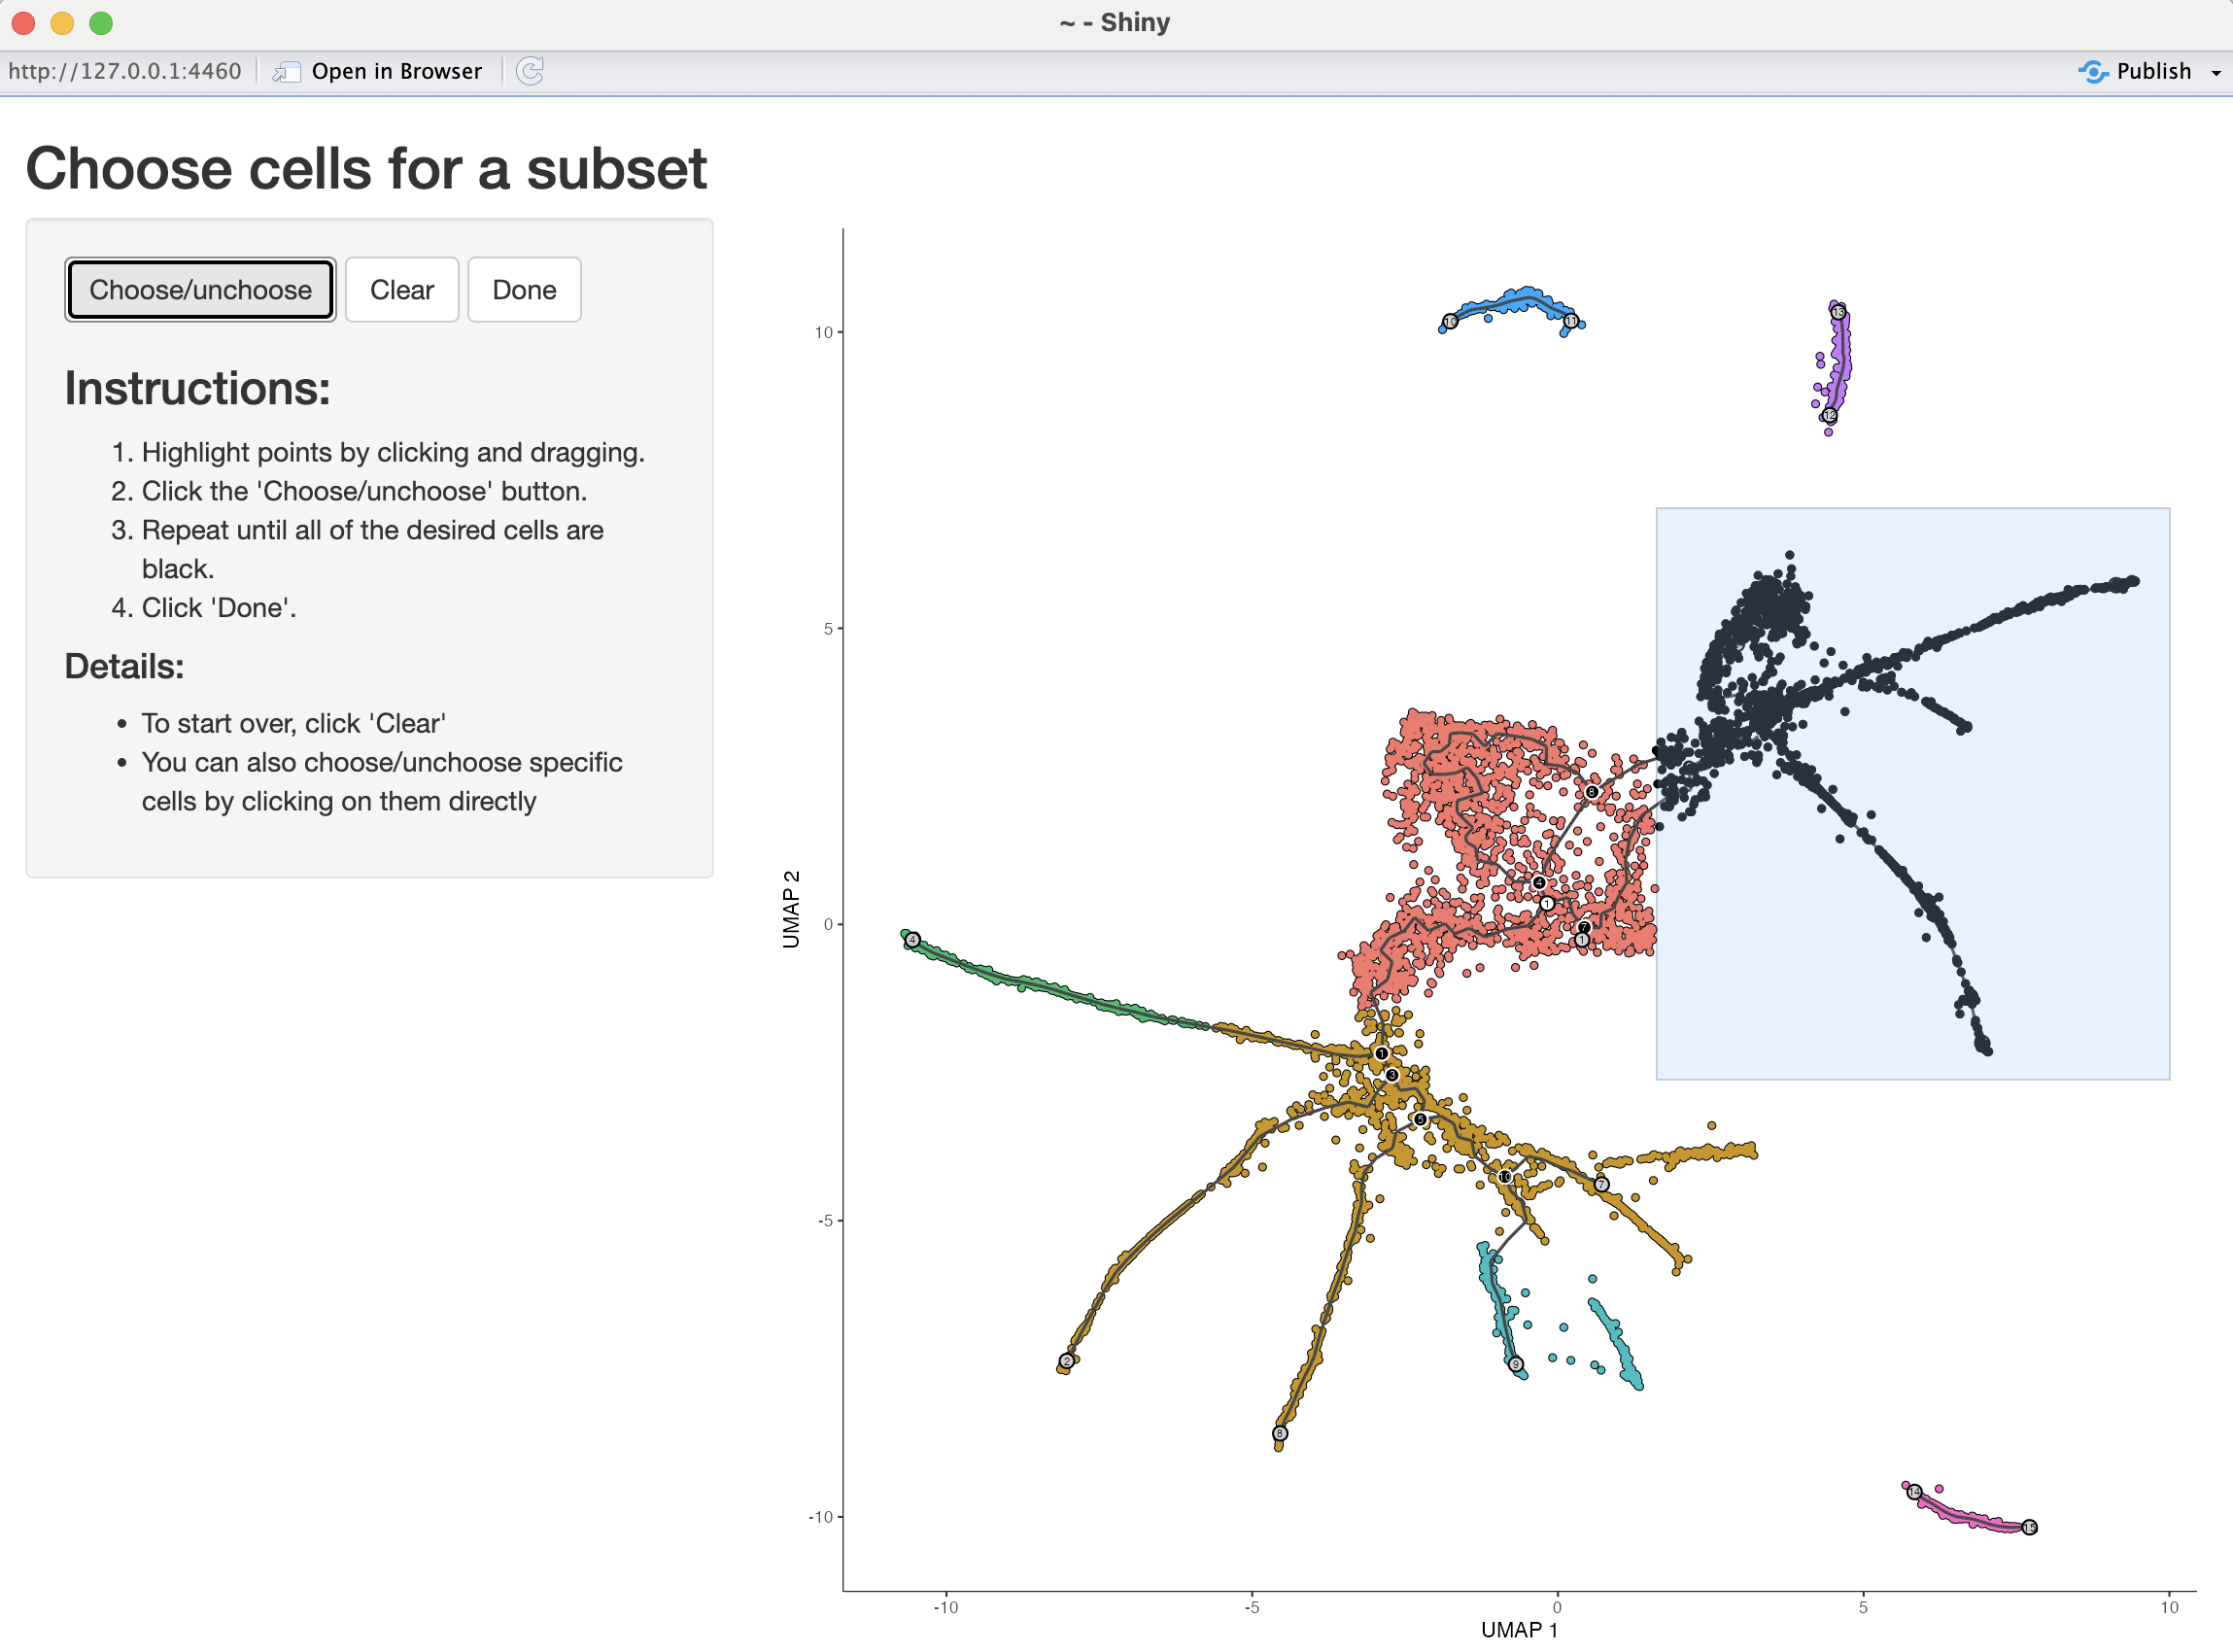The height and width of the screenshot is (1652, 2233).
Task: Expand the Publish dropdown arrow
Action: 2216,72
